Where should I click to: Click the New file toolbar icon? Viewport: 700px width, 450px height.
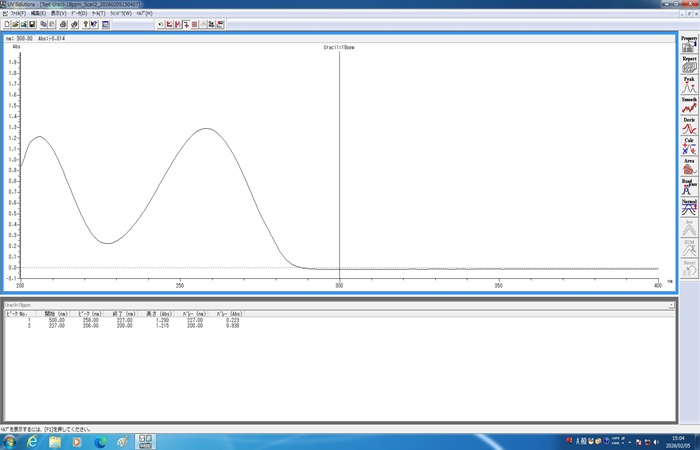tap(8, 24)
